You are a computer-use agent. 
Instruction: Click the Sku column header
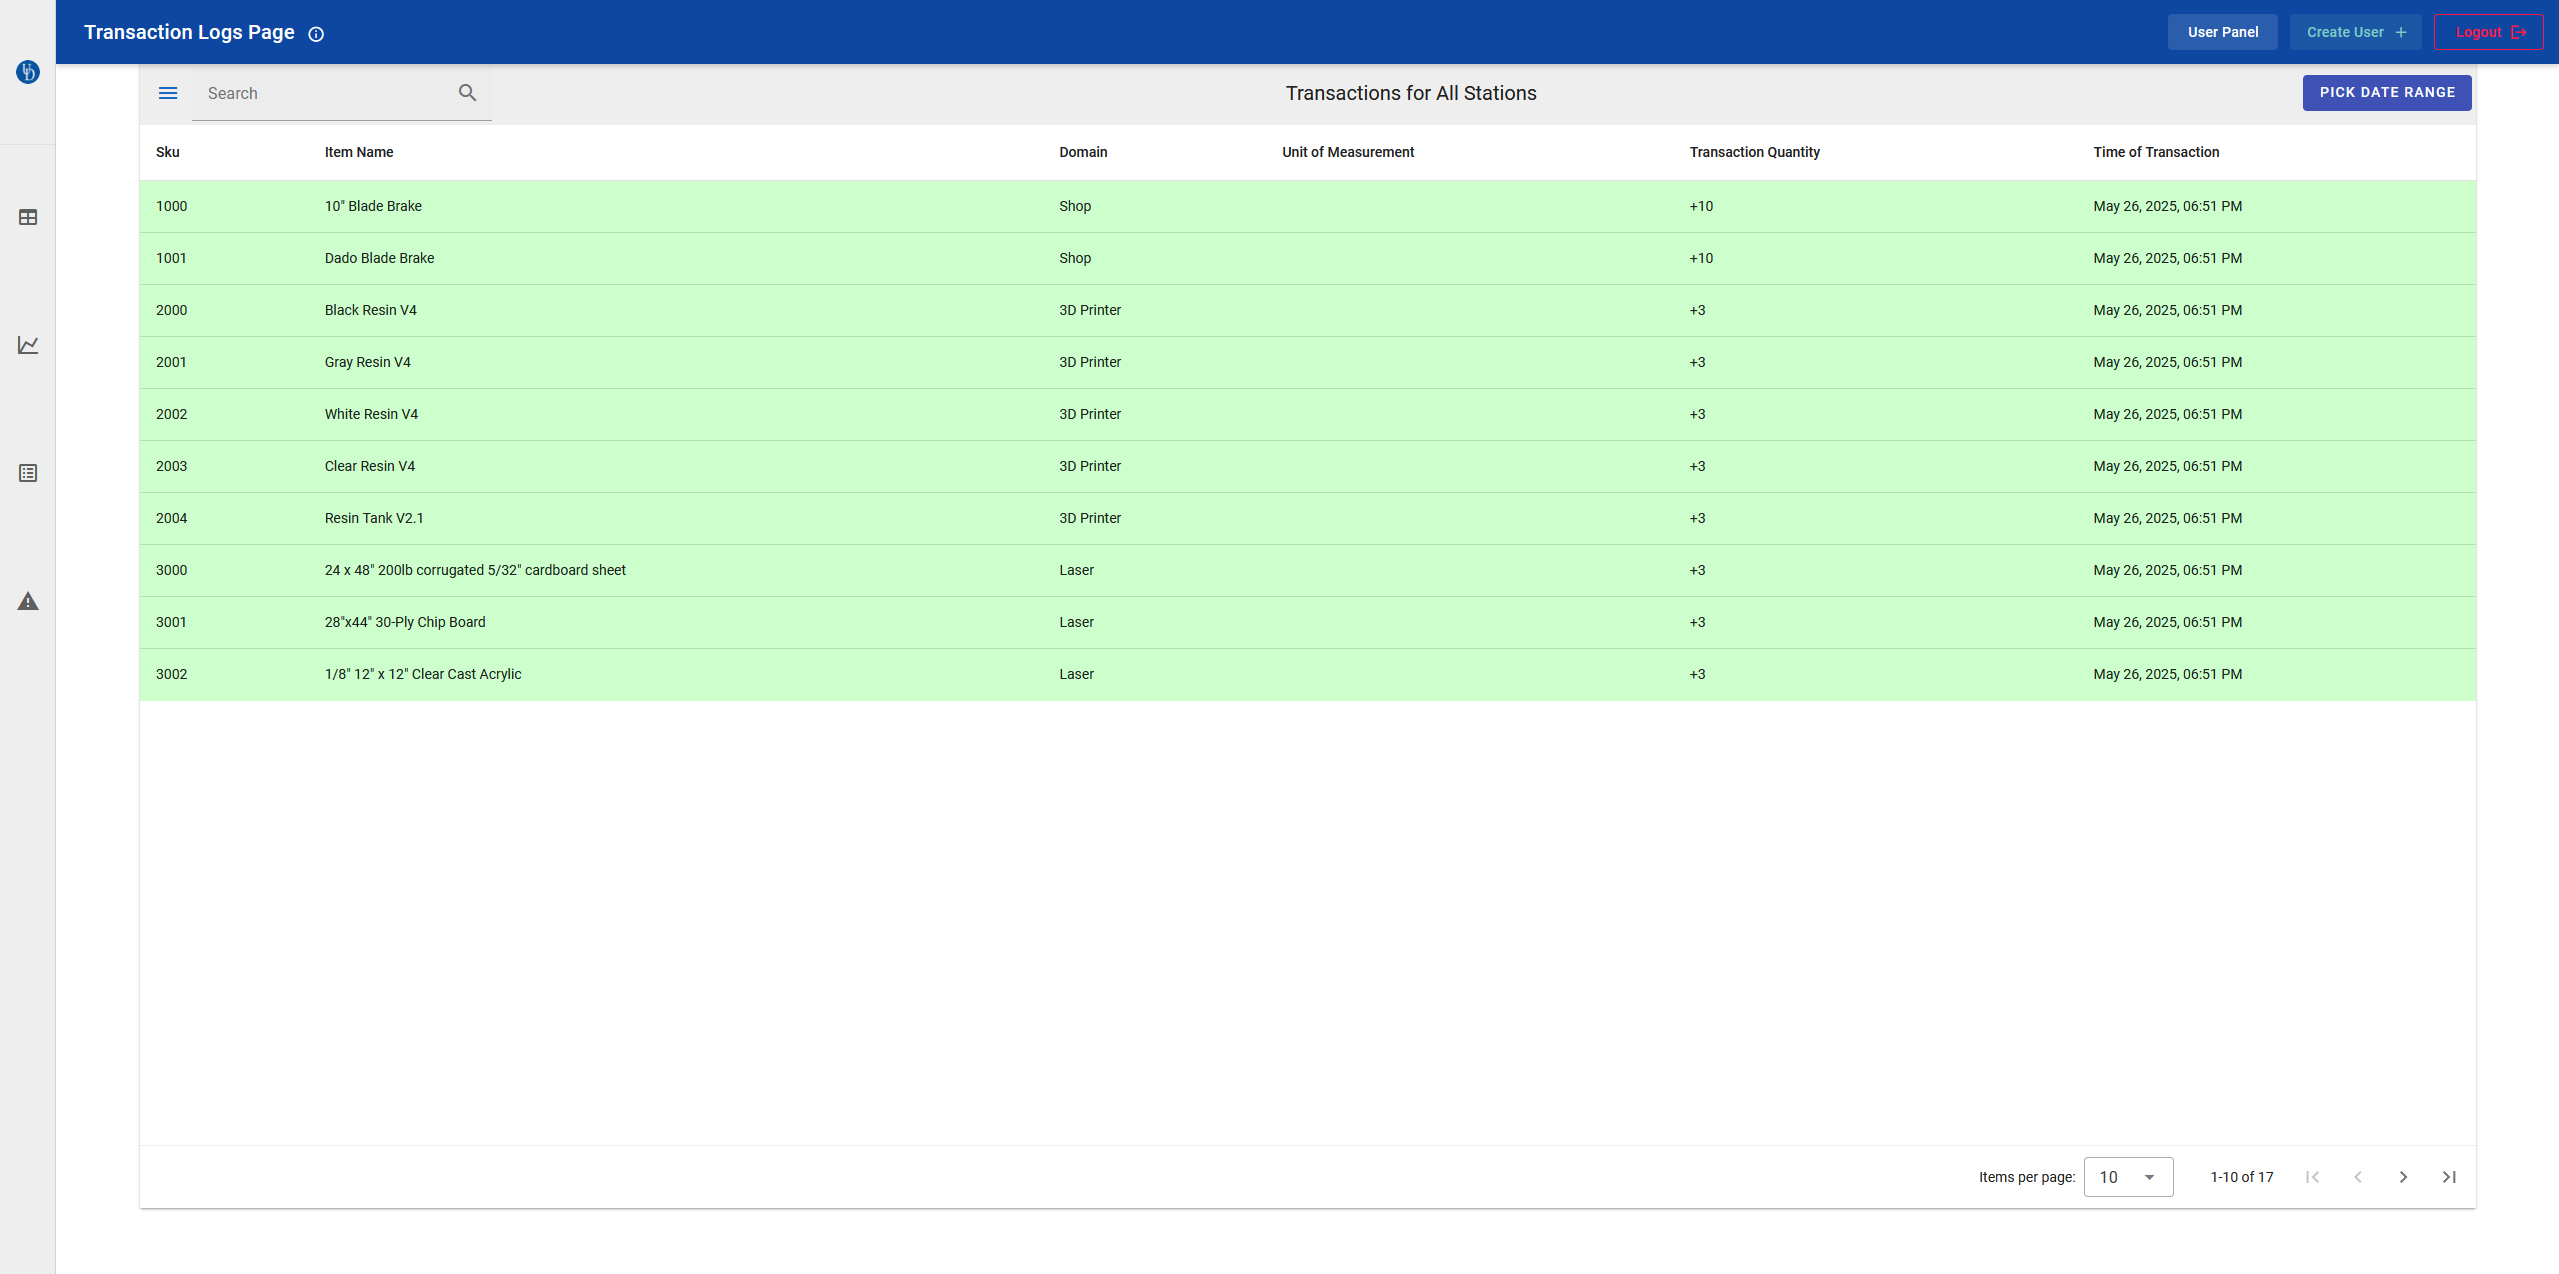[x=167, y=152]
